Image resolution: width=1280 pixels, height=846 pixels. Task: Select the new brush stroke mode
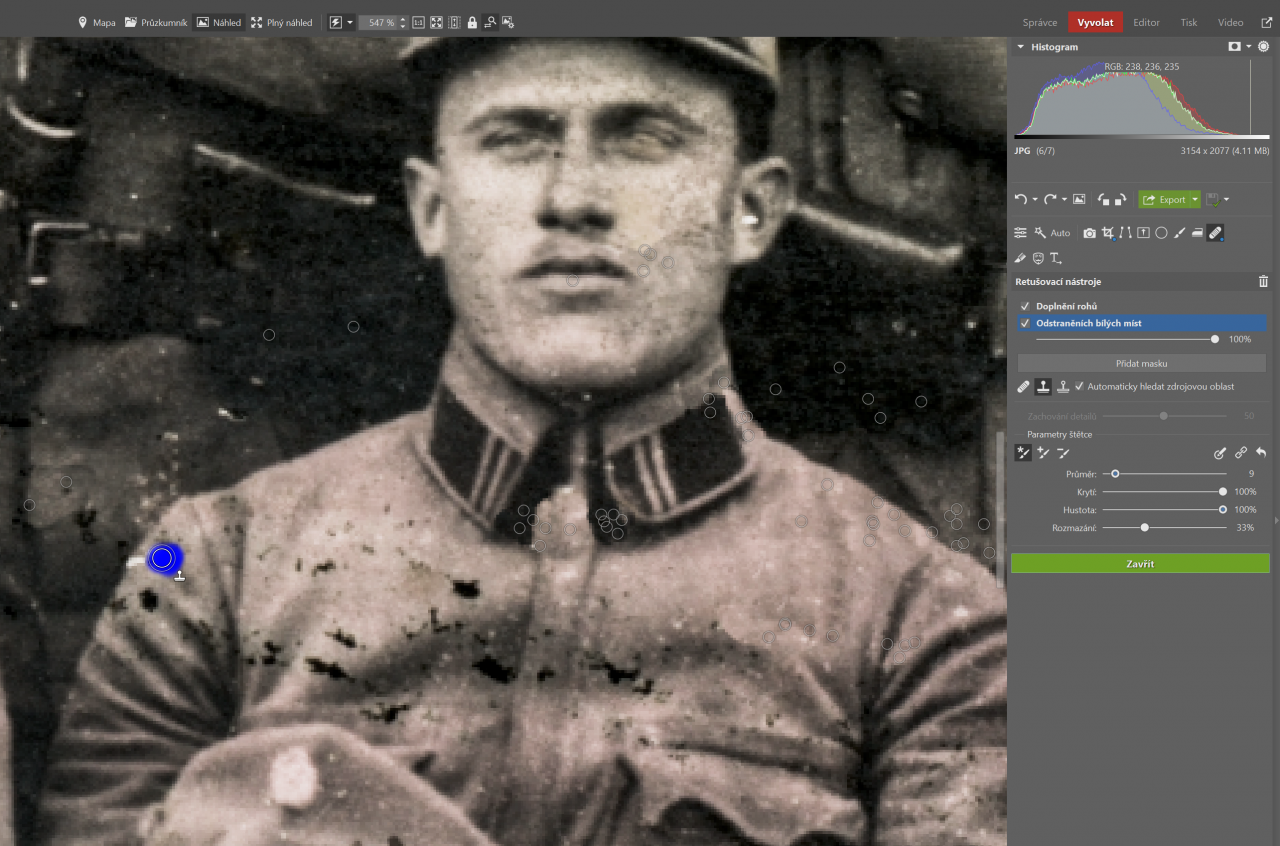[x=1023, y=453]
